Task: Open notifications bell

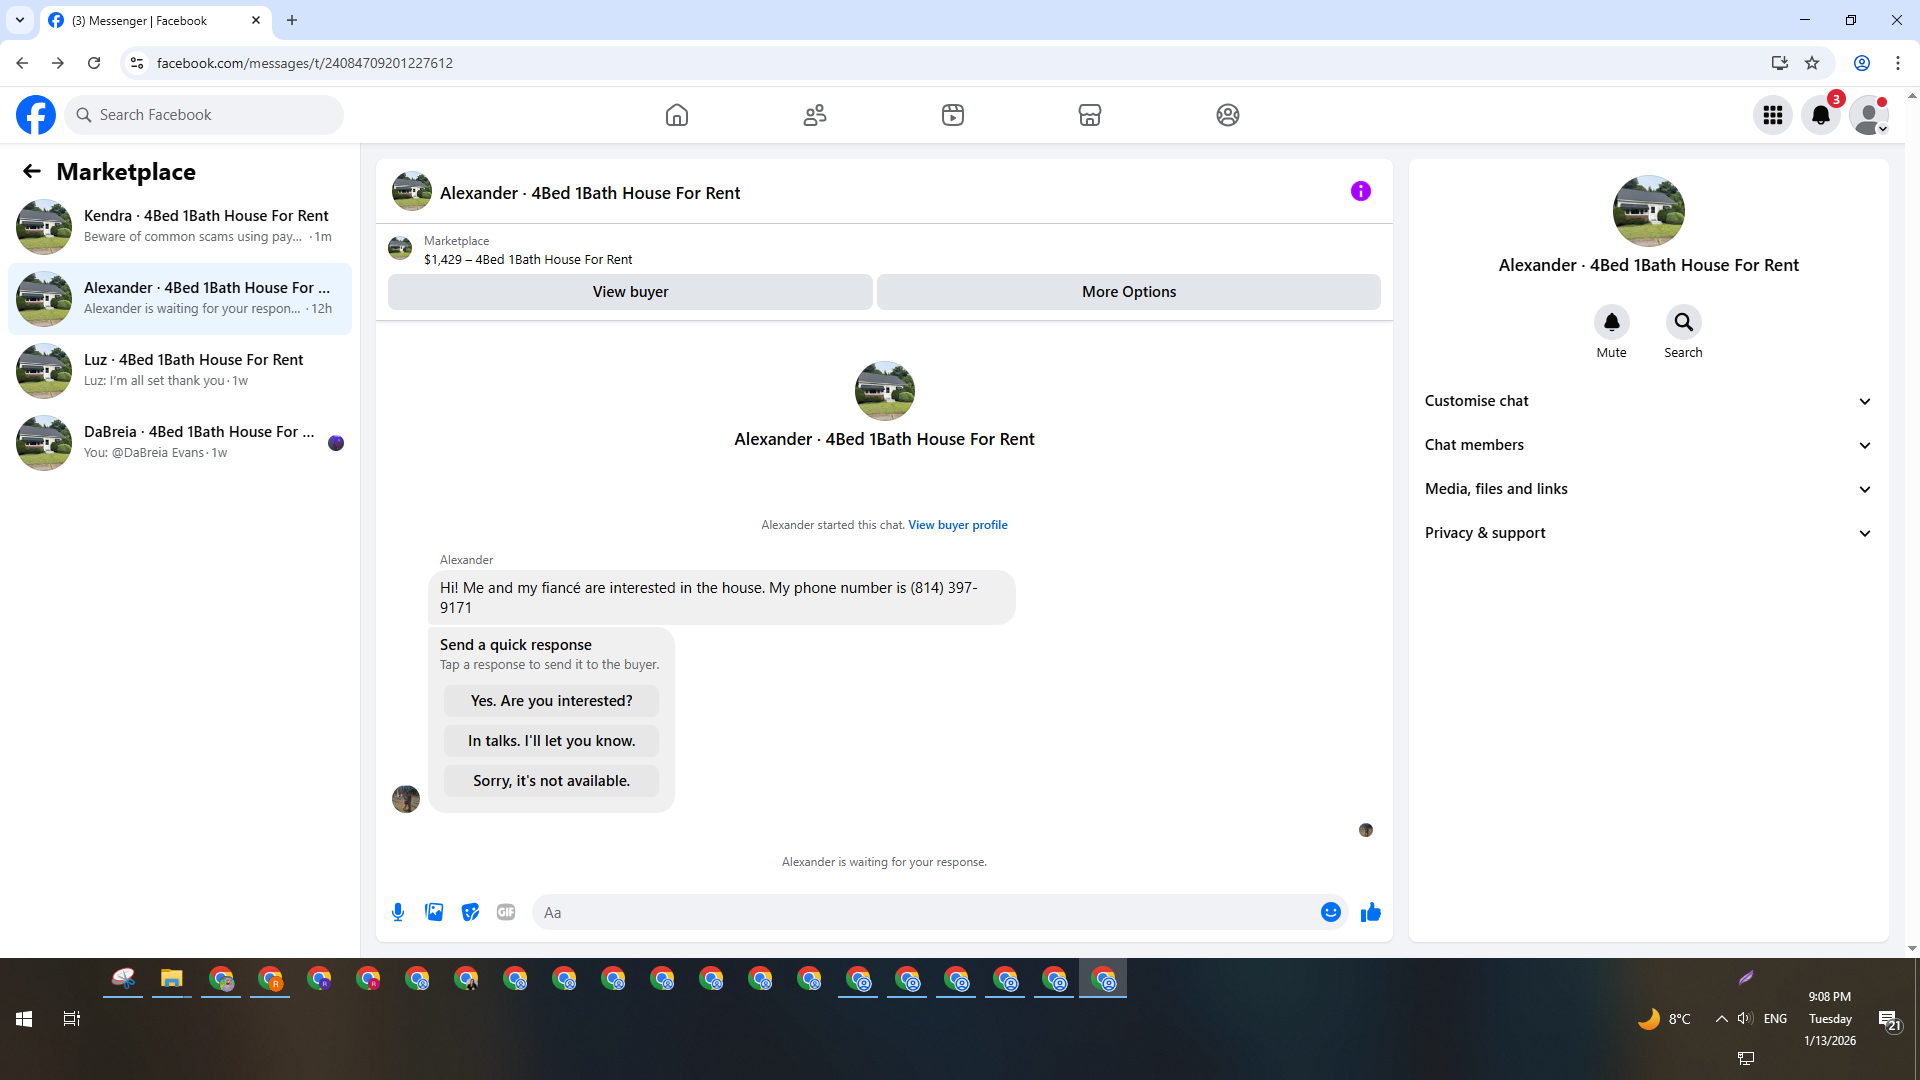Action: pyautogui.click(x=1820, y=115)
